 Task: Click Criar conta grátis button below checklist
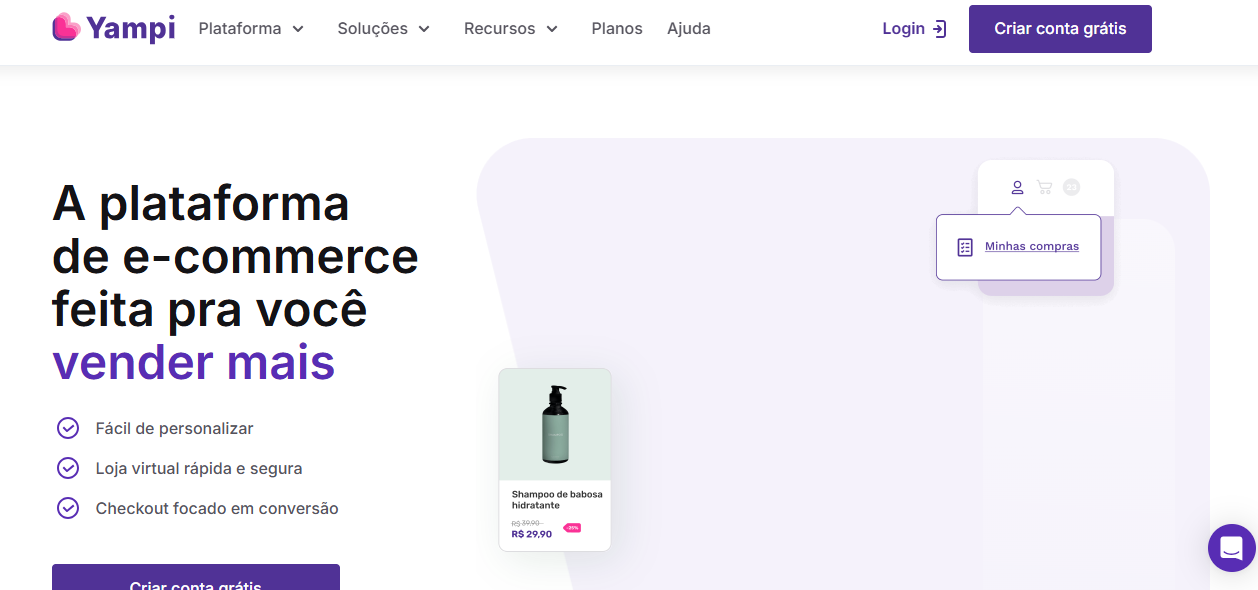[196, 577]
